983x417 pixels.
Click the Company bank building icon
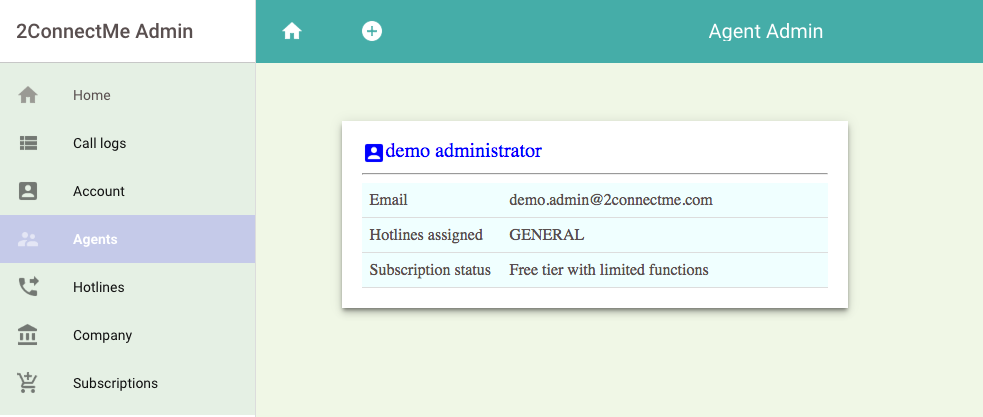pos(28,335)
